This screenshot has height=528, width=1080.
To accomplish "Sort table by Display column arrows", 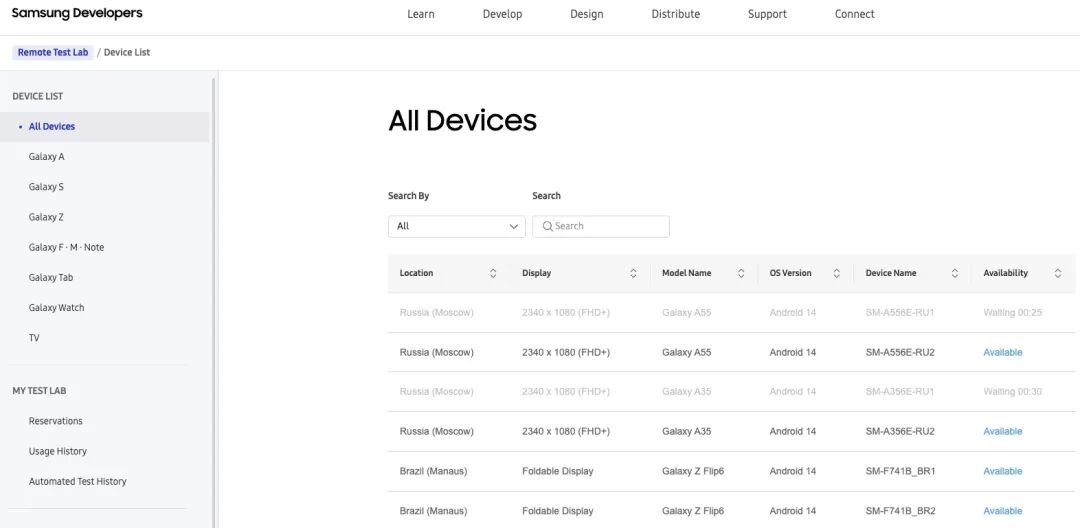I will (x=633, y=273).
